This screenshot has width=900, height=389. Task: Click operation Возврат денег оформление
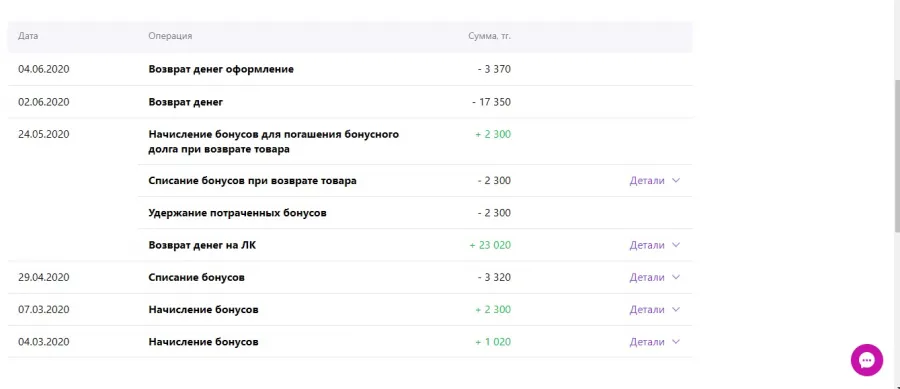point(221,69)
